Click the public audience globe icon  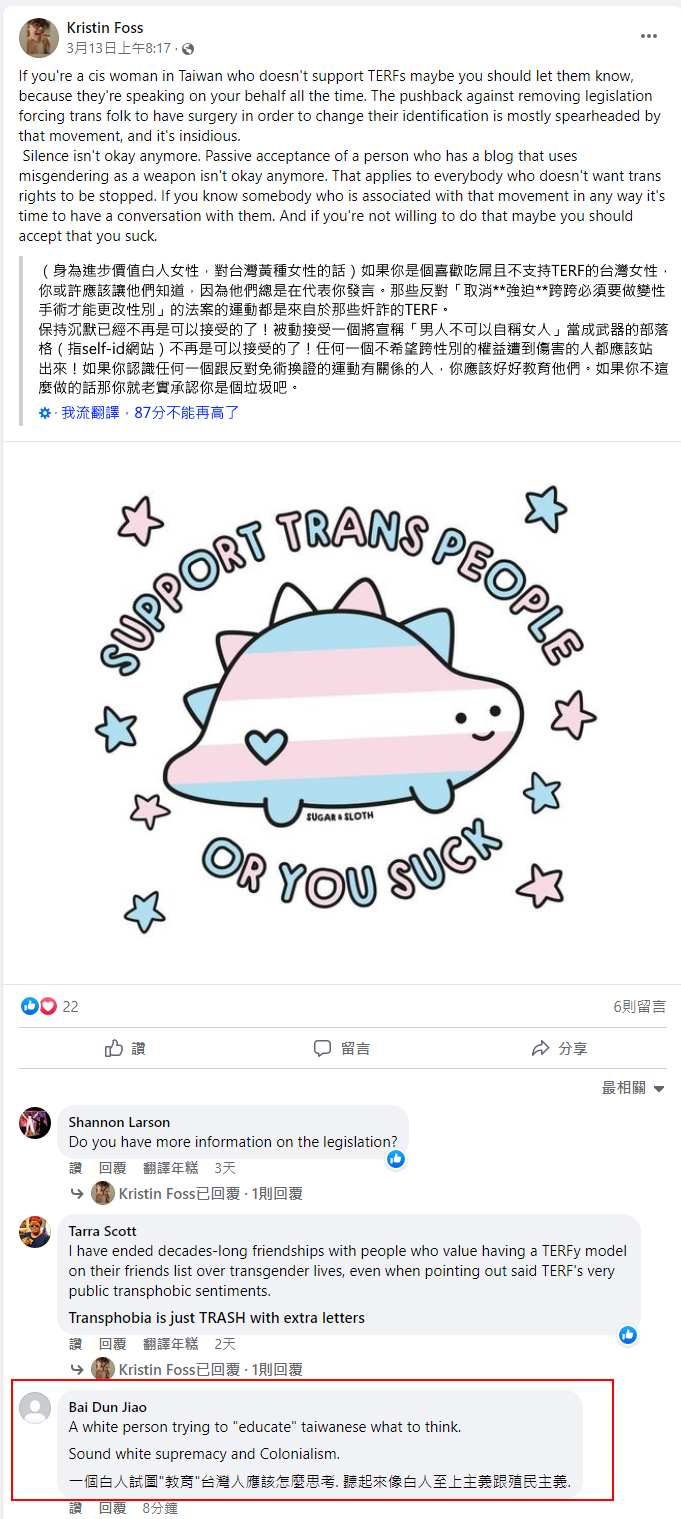click(x=188, y=49)
